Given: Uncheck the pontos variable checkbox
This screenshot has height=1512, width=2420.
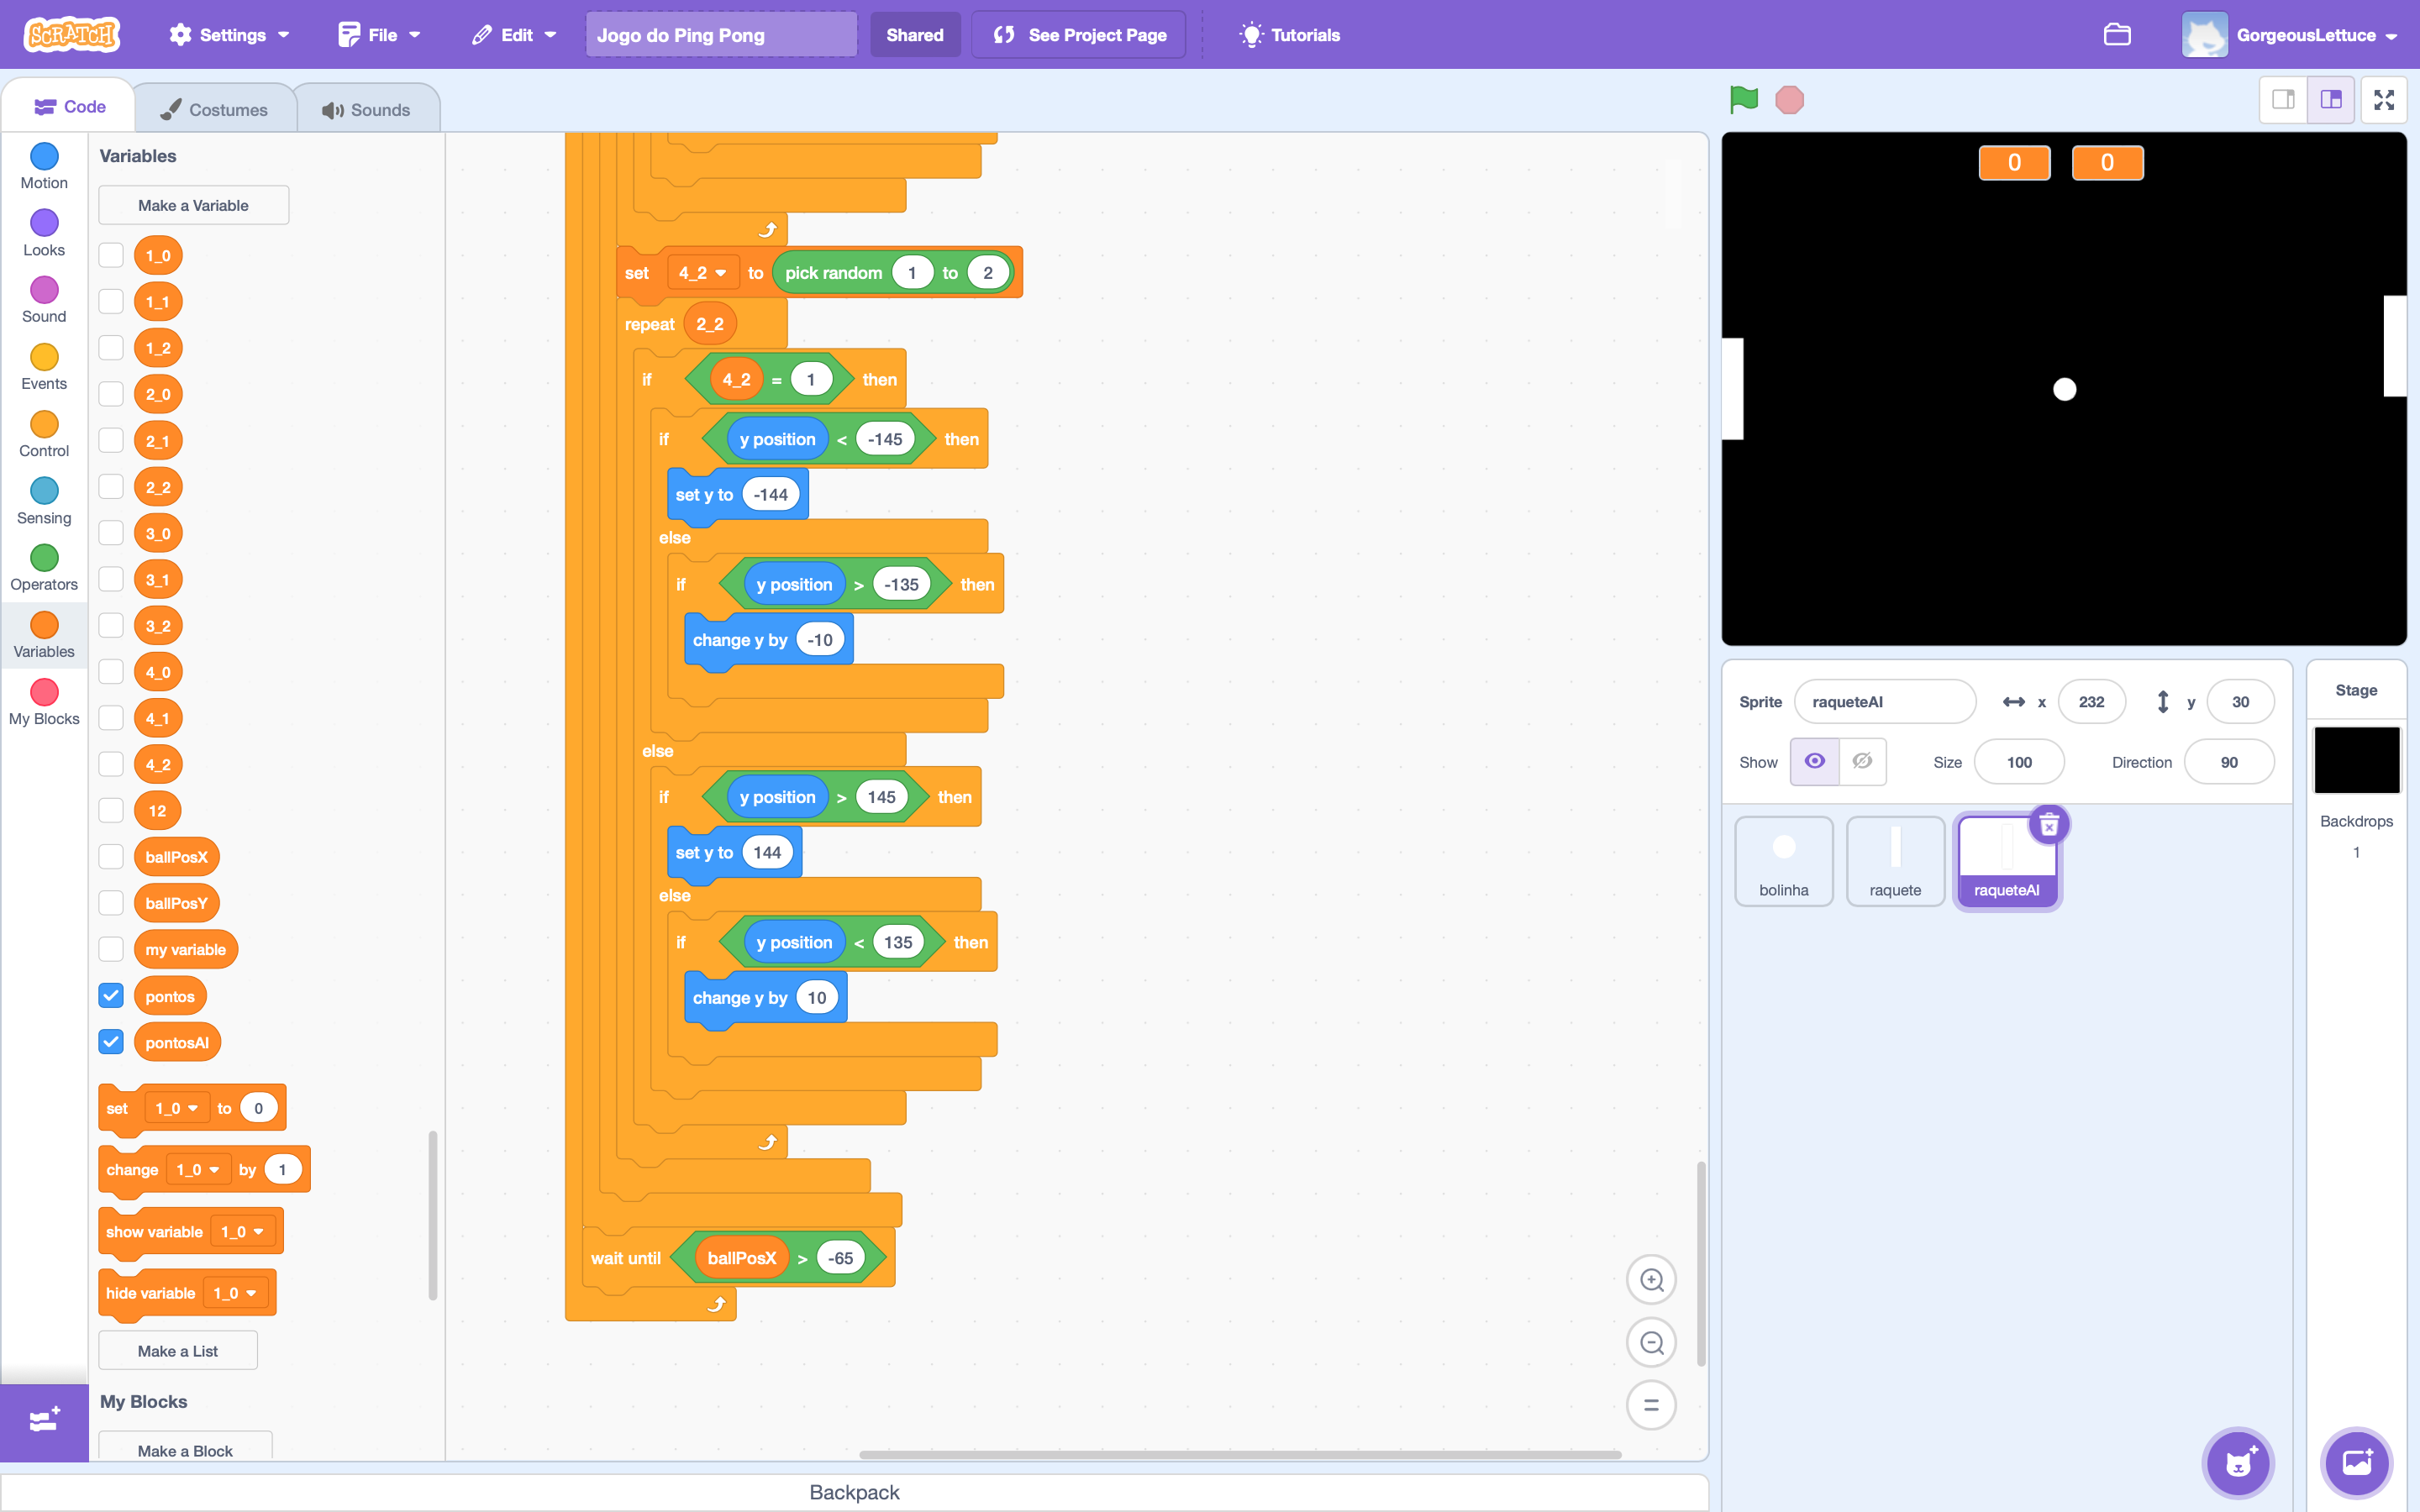Looking at the screenshot, I should click(x=110, y=994).
